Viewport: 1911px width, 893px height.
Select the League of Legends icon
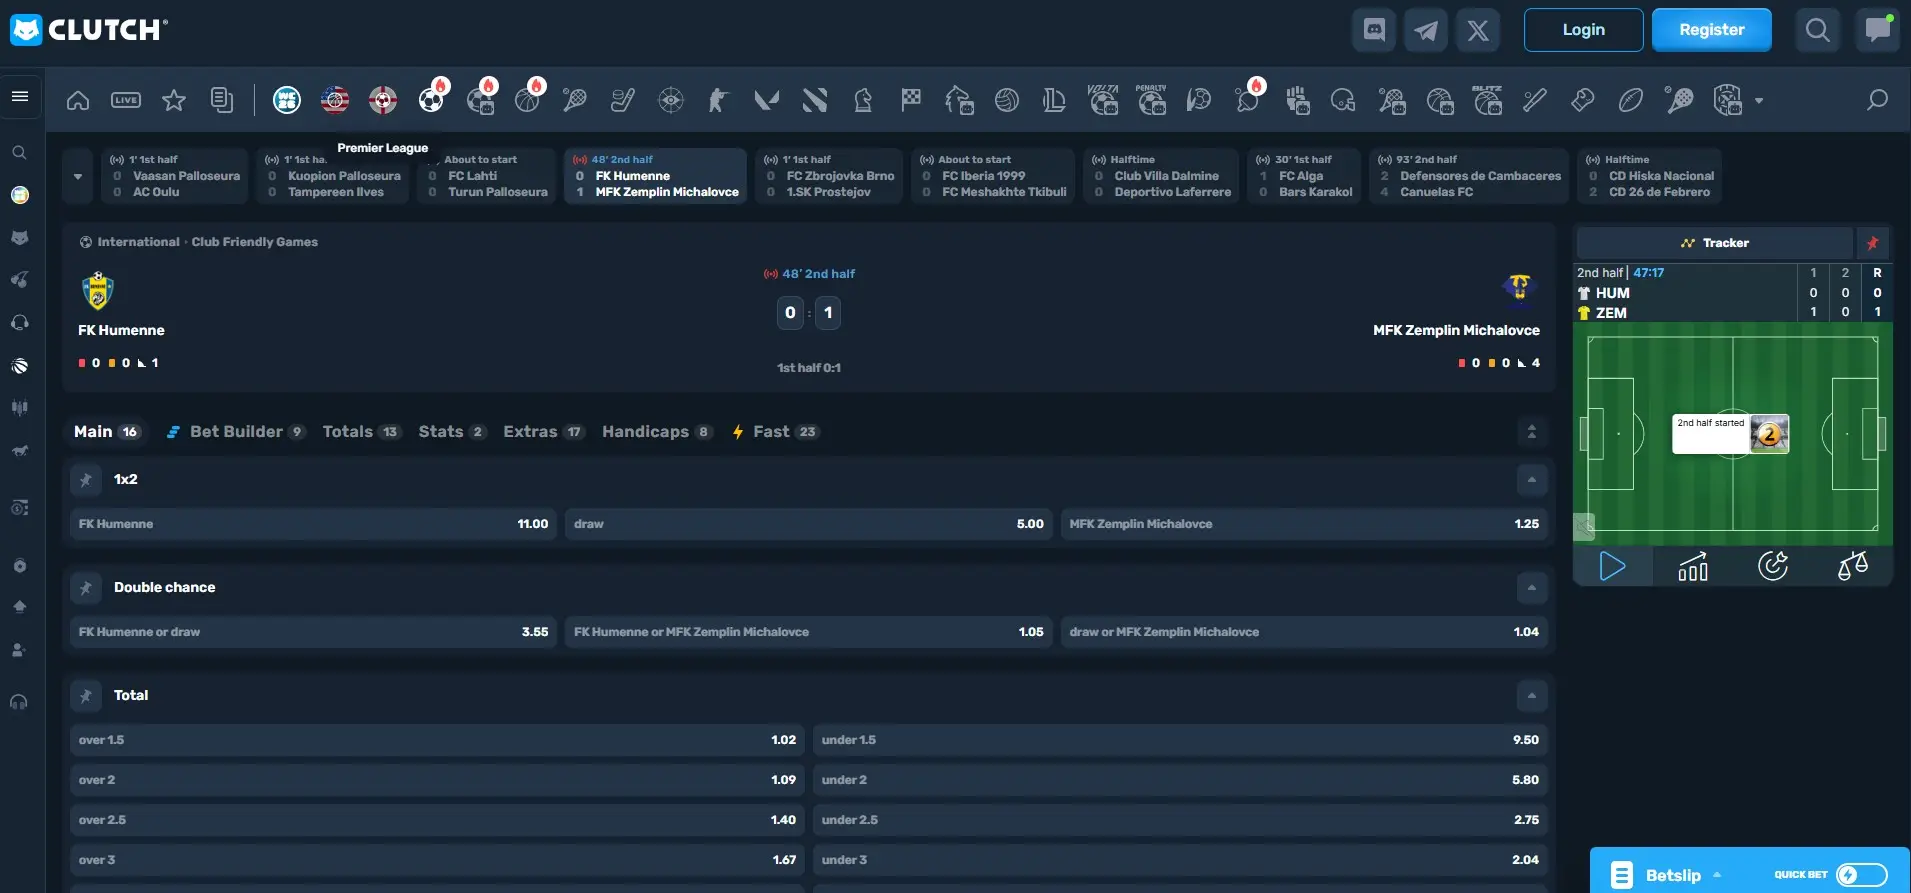(x=1054, y=100)
